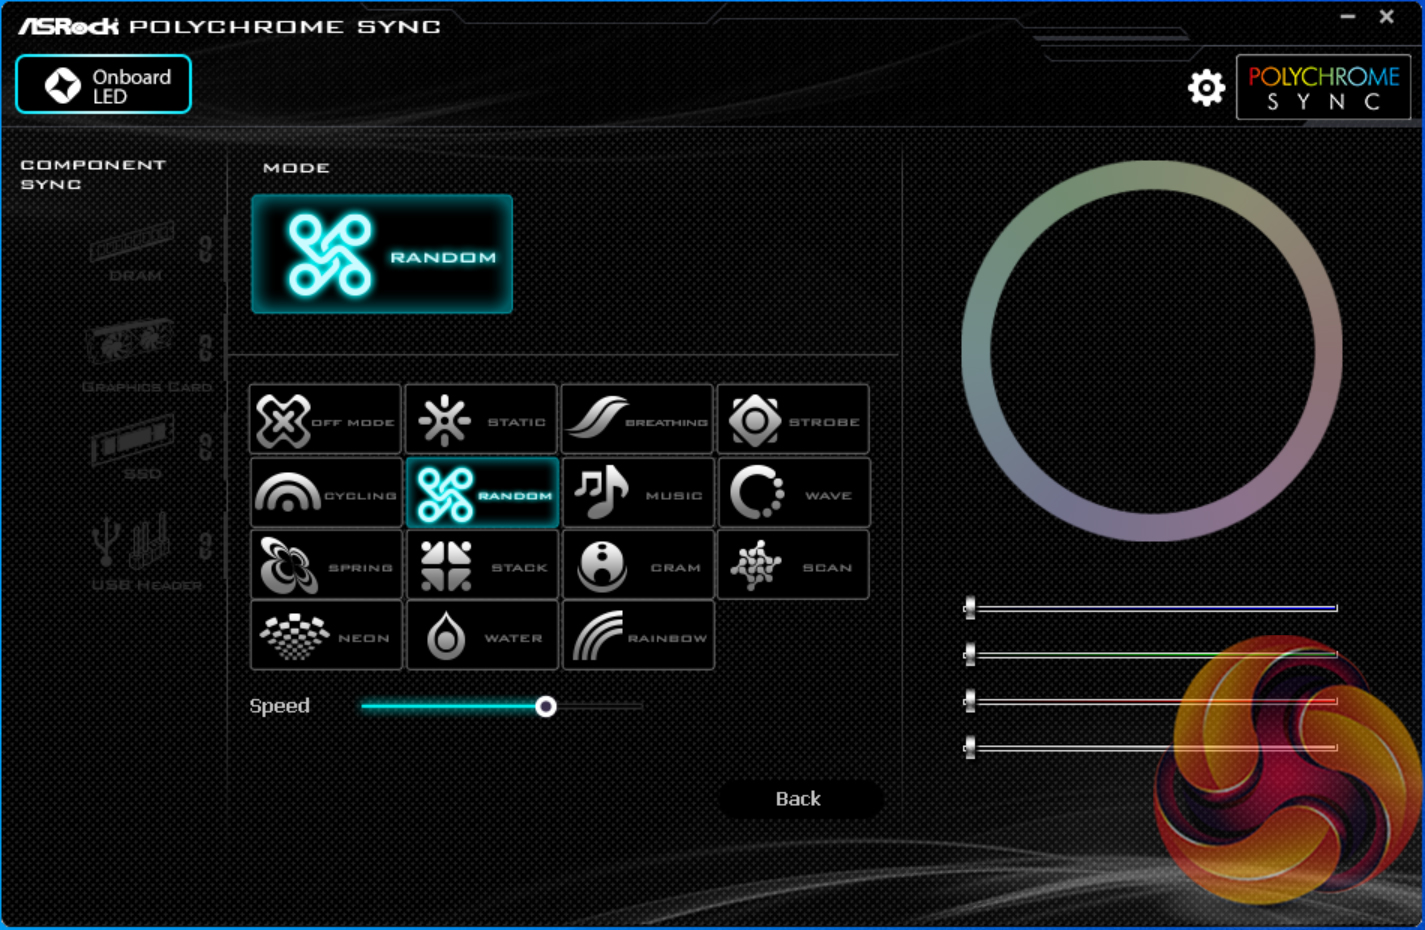Toggle the DRAM sync chain link
This screenshot has width=1425, height=930.
click(x=205, y=248)
